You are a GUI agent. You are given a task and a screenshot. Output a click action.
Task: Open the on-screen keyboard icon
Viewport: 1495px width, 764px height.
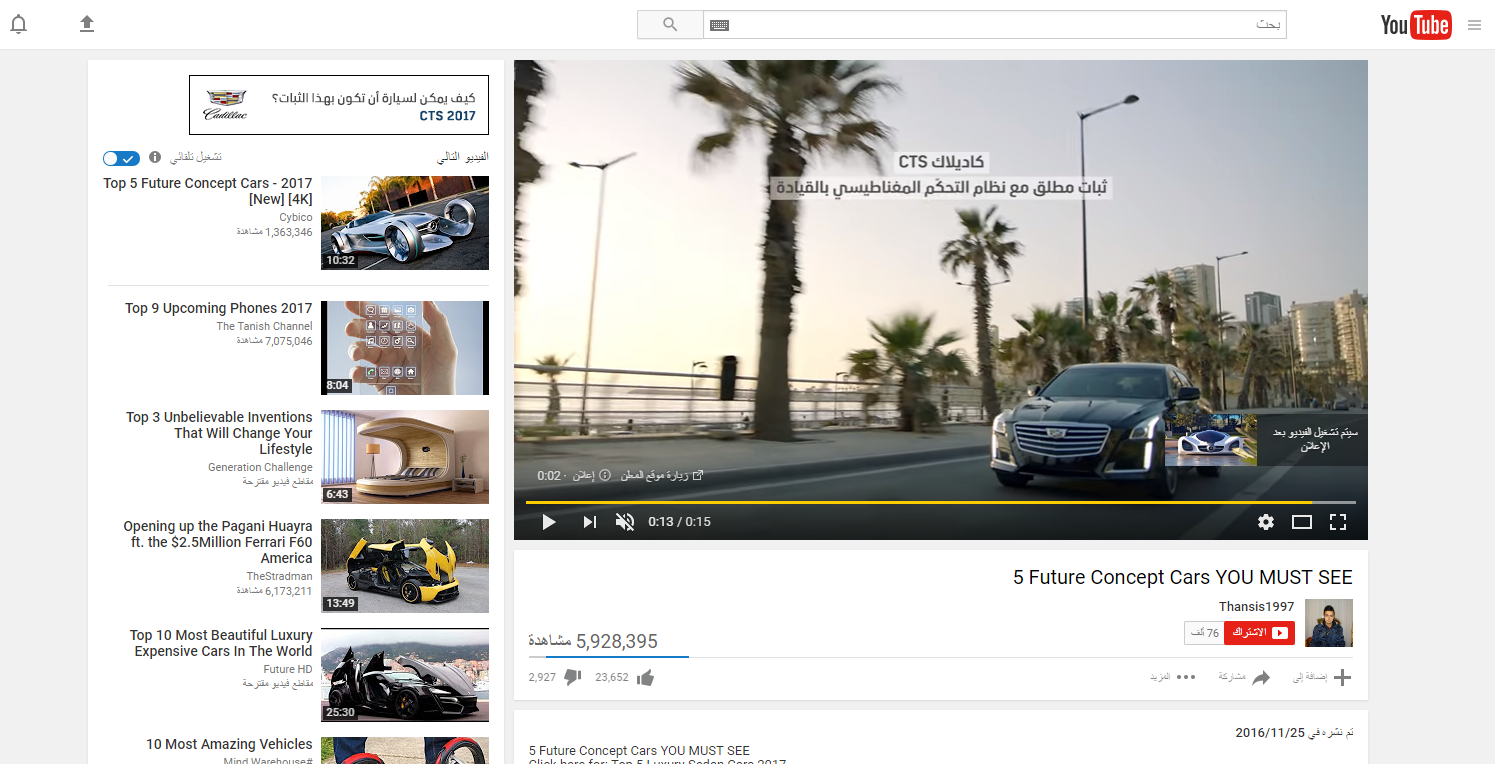click(x=720, y=25)
